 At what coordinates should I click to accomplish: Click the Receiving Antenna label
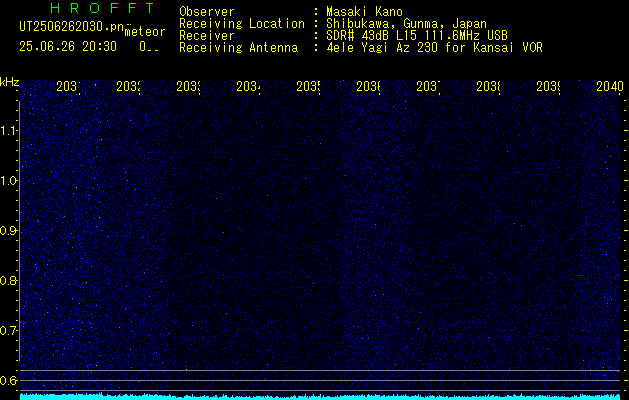pyautogui.click(x=238, y=48)
